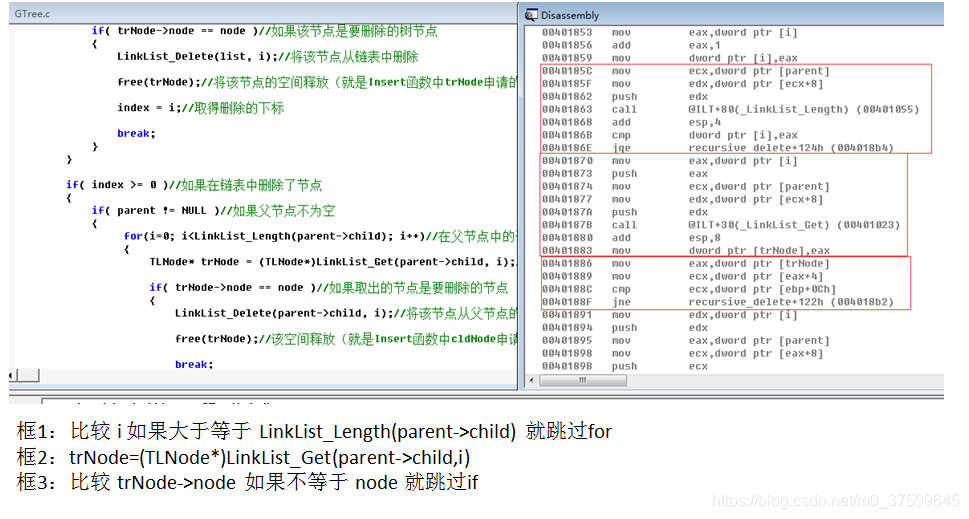Click the 'if( parent != NULL )' line
Image resolution: width=969 pixels, height=519 pixels.
coord(213,211)
